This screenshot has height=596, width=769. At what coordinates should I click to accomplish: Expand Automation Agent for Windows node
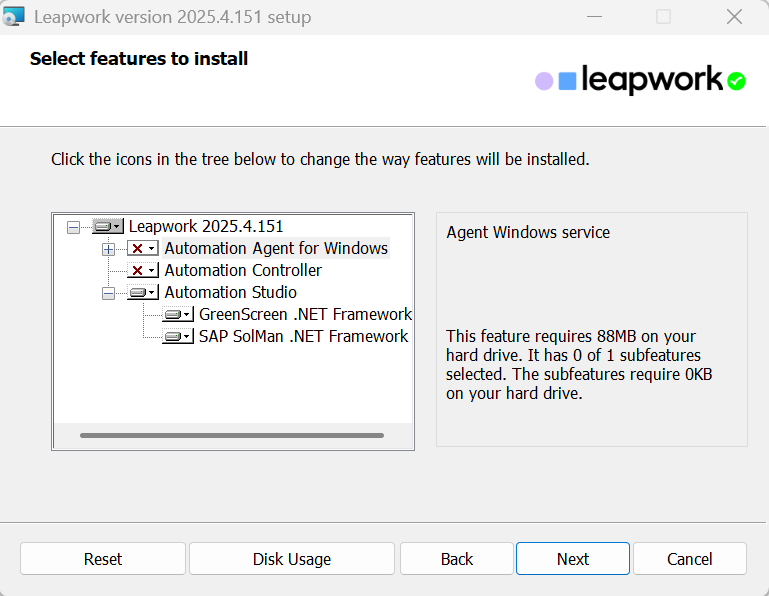click(x=108, y=249)
